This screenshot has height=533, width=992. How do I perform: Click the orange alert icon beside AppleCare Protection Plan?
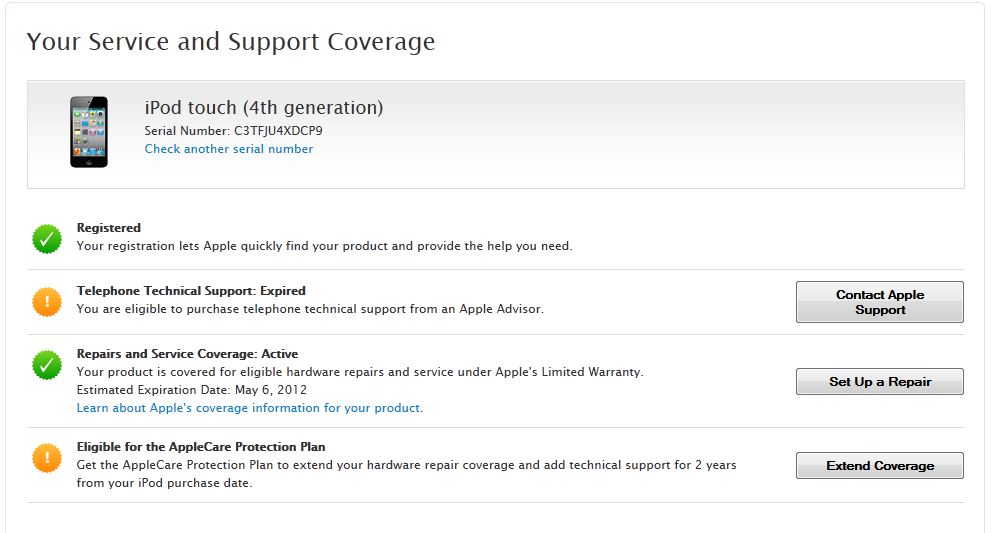click(47, 458)
